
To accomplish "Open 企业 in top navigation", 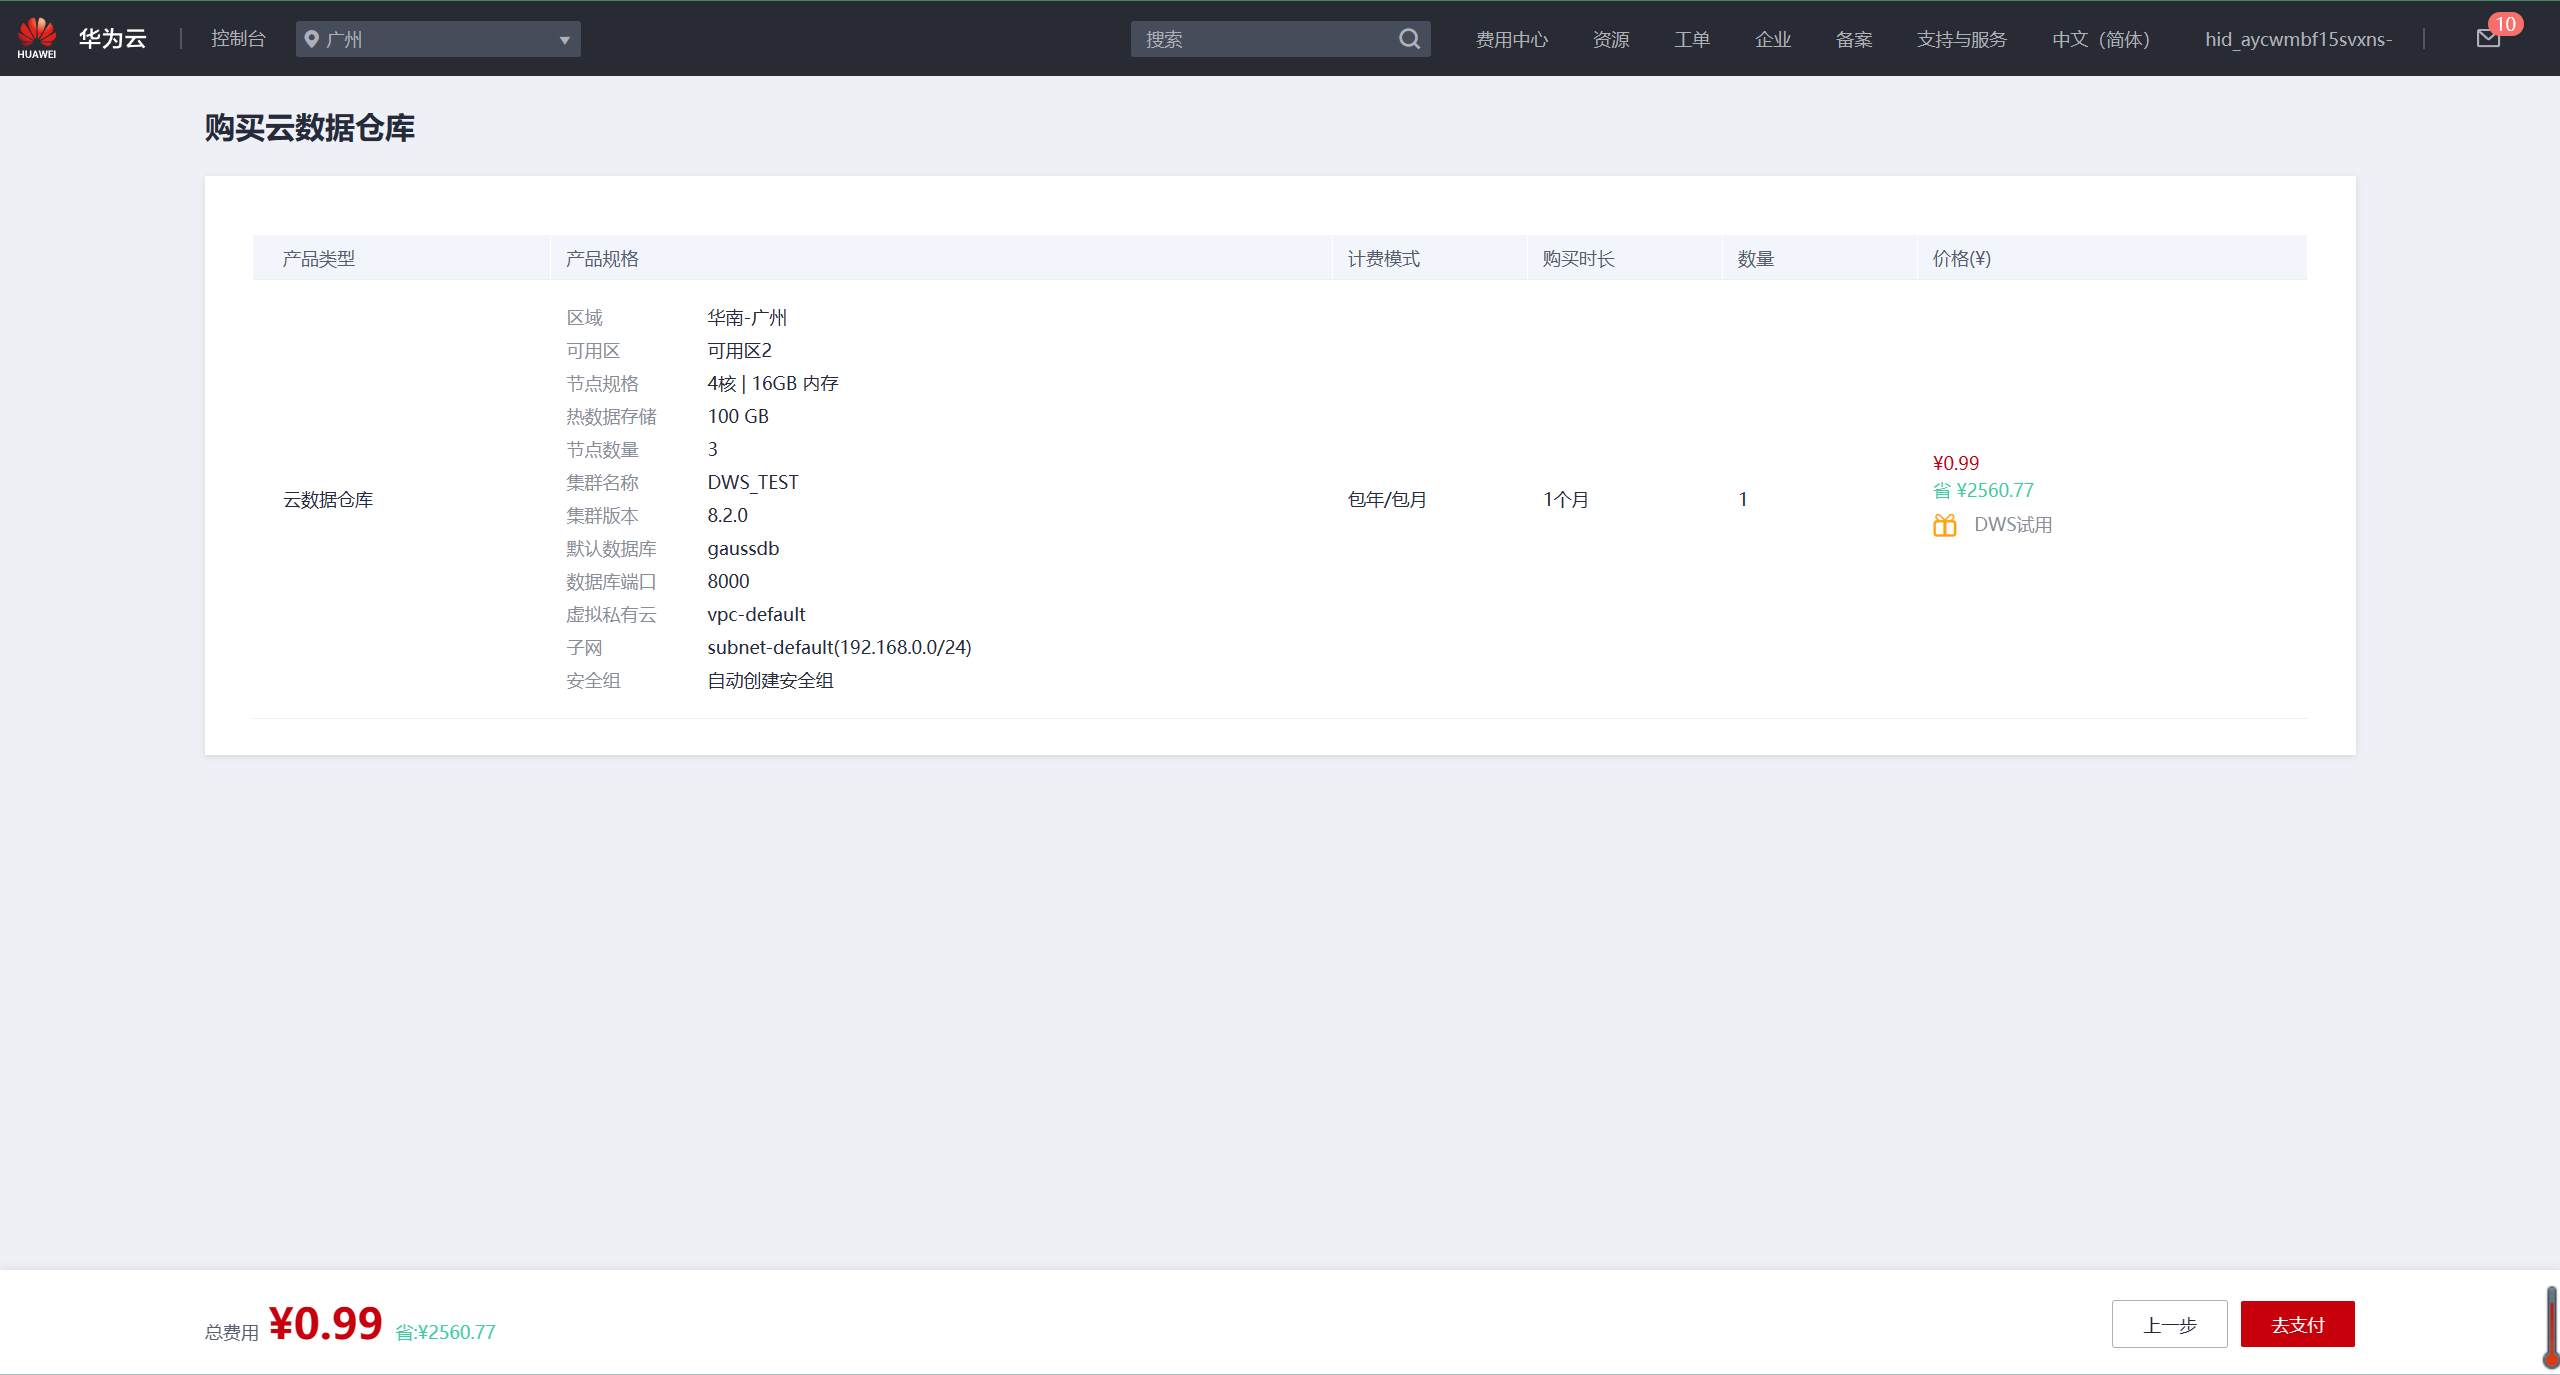I will [1773, 39].
